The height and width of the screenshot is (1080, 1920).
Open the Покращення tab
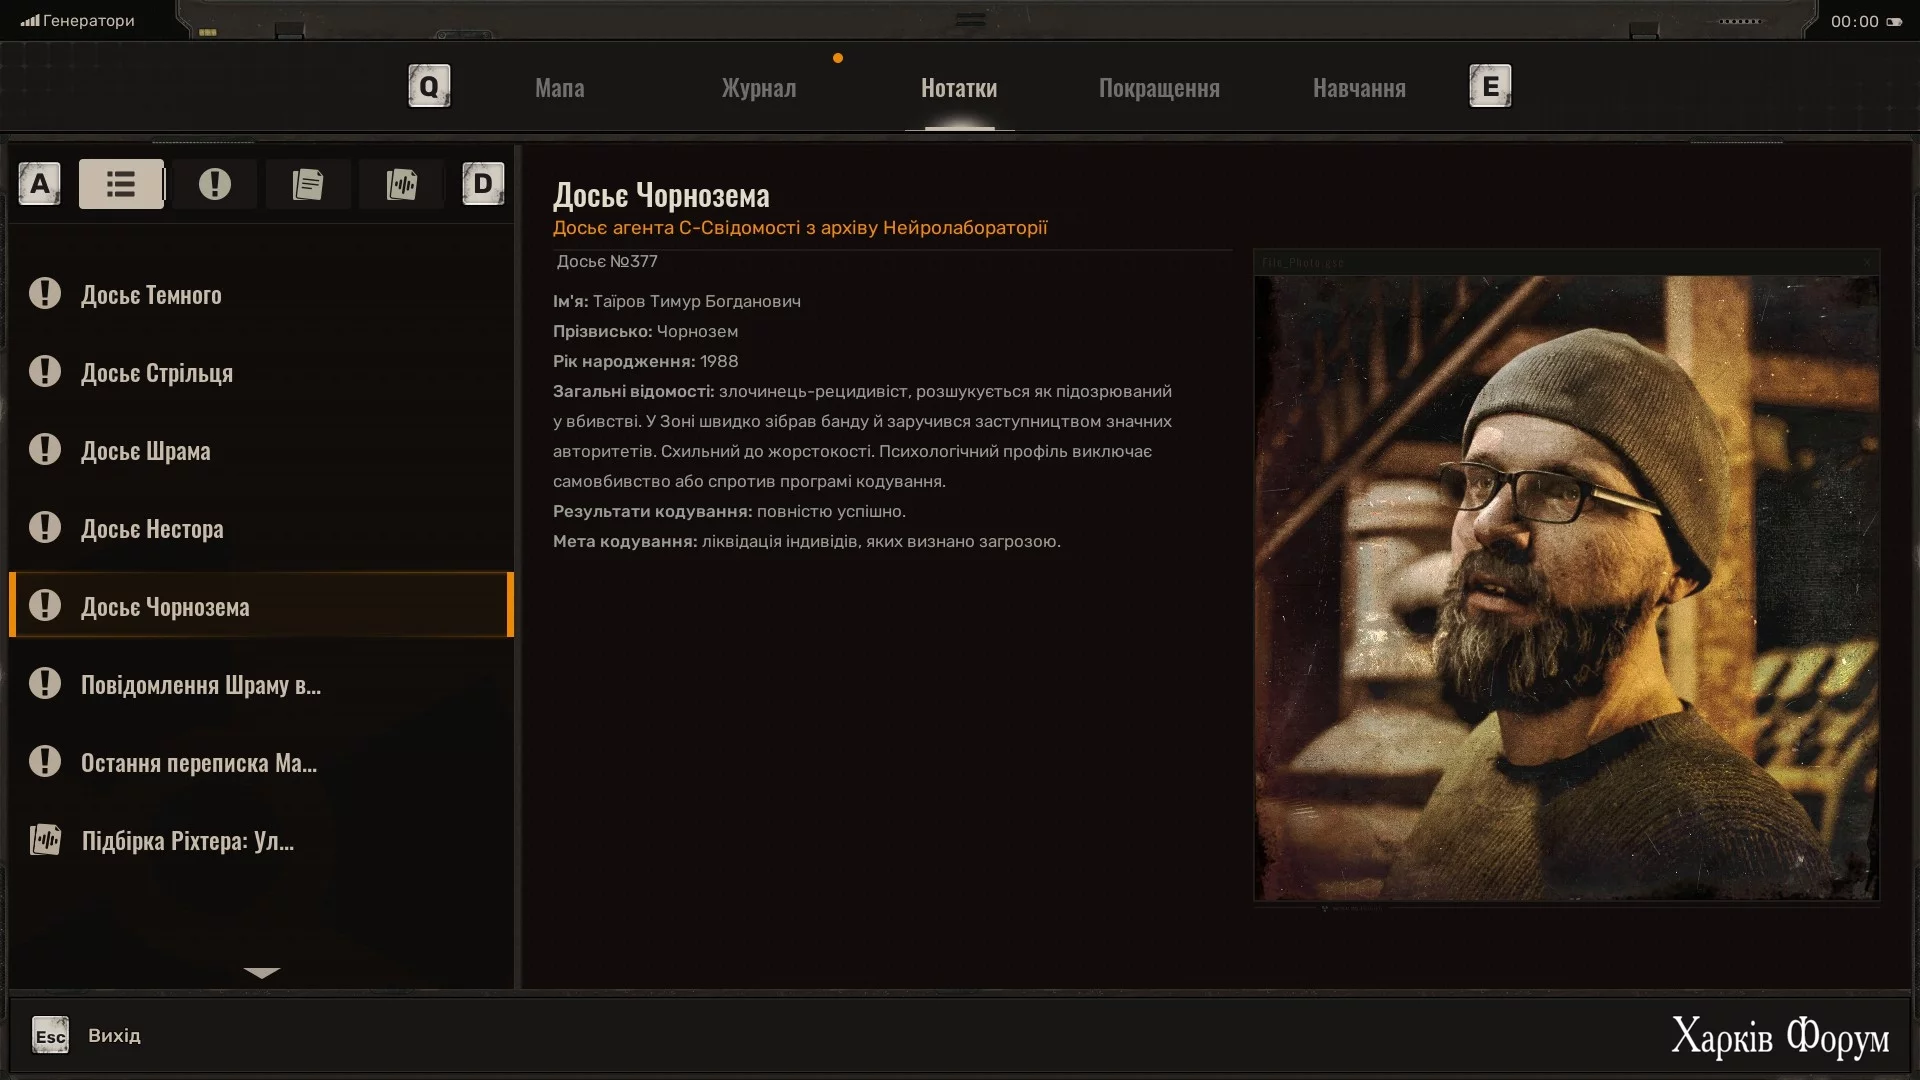click(x=1159, y=88)
